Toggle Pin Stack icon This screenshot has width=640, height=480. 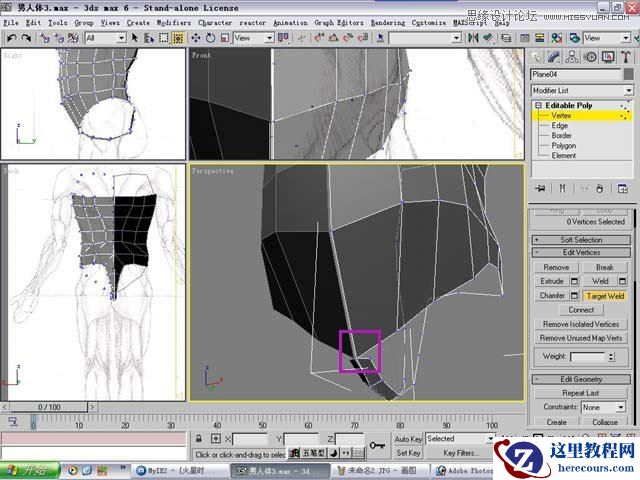point(541,188)
